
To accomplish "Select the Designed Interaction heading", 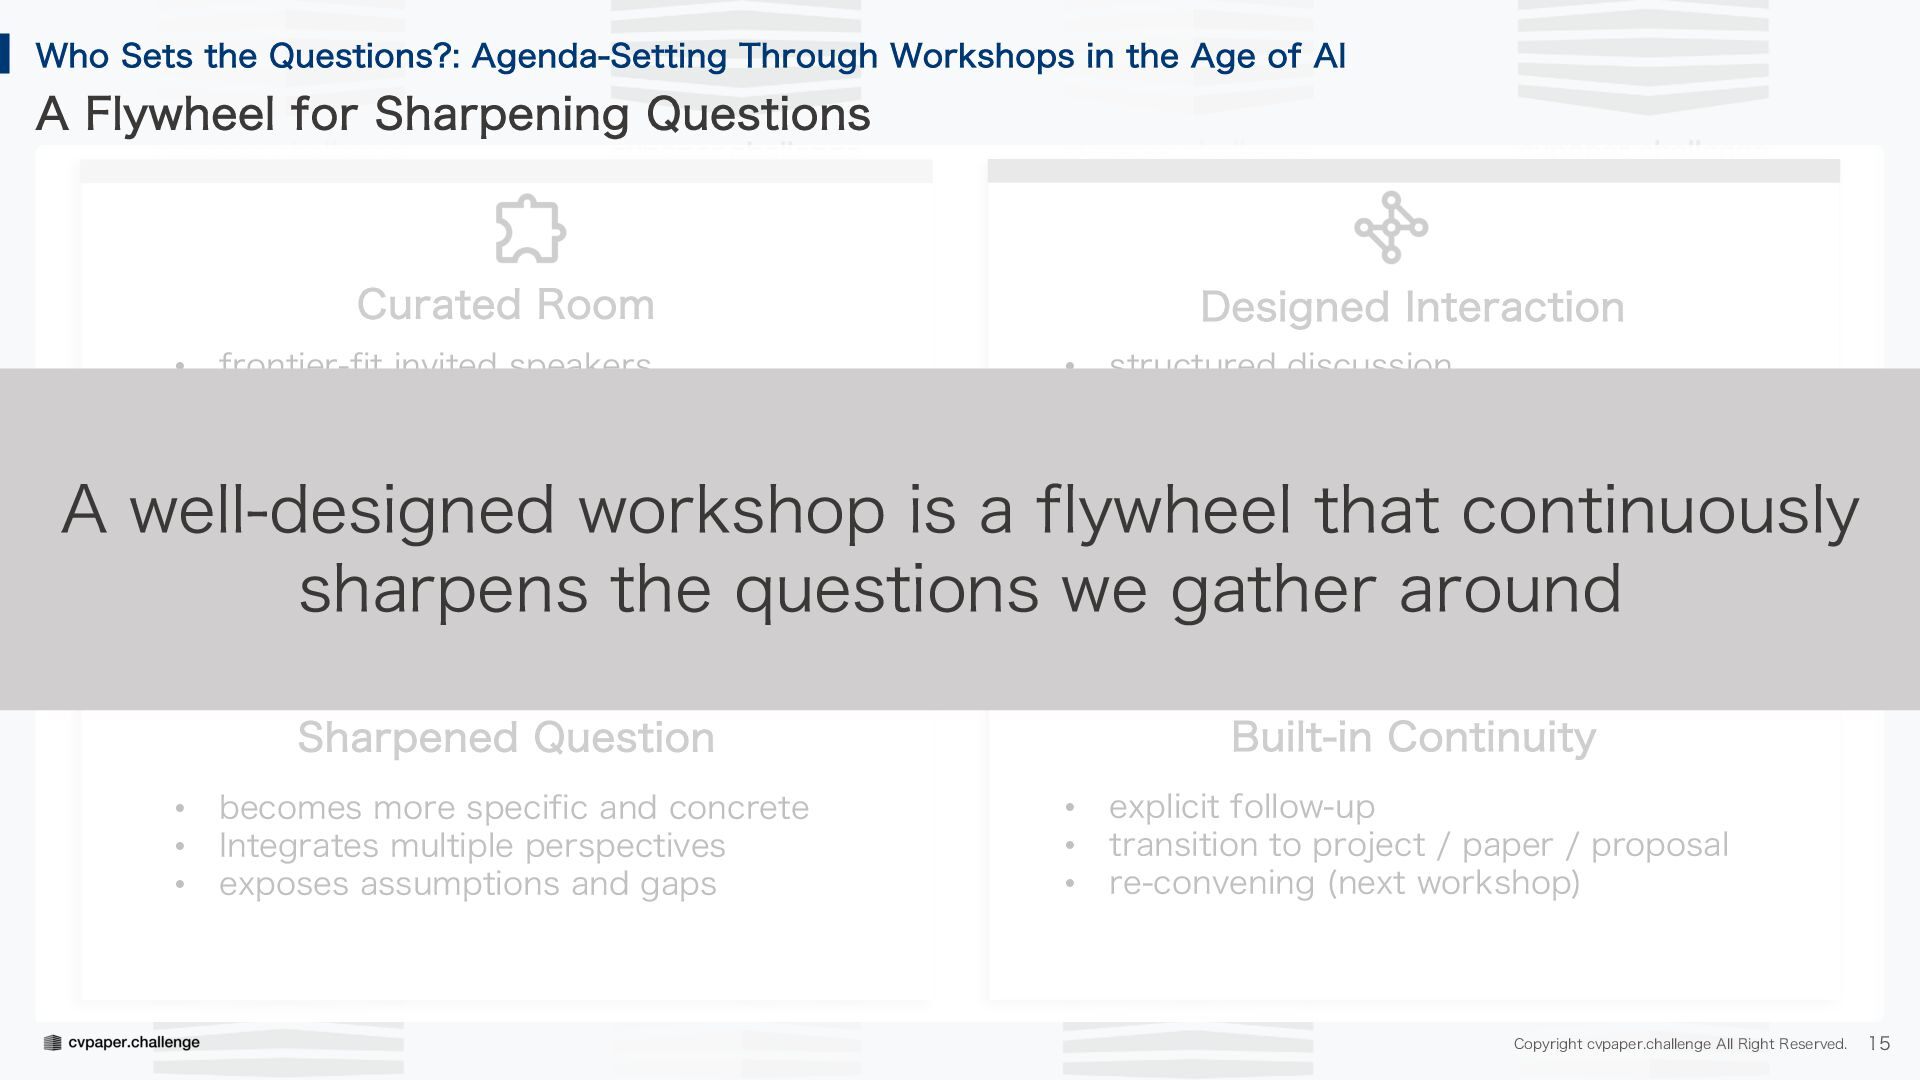I will click(x=1412, y=308).
